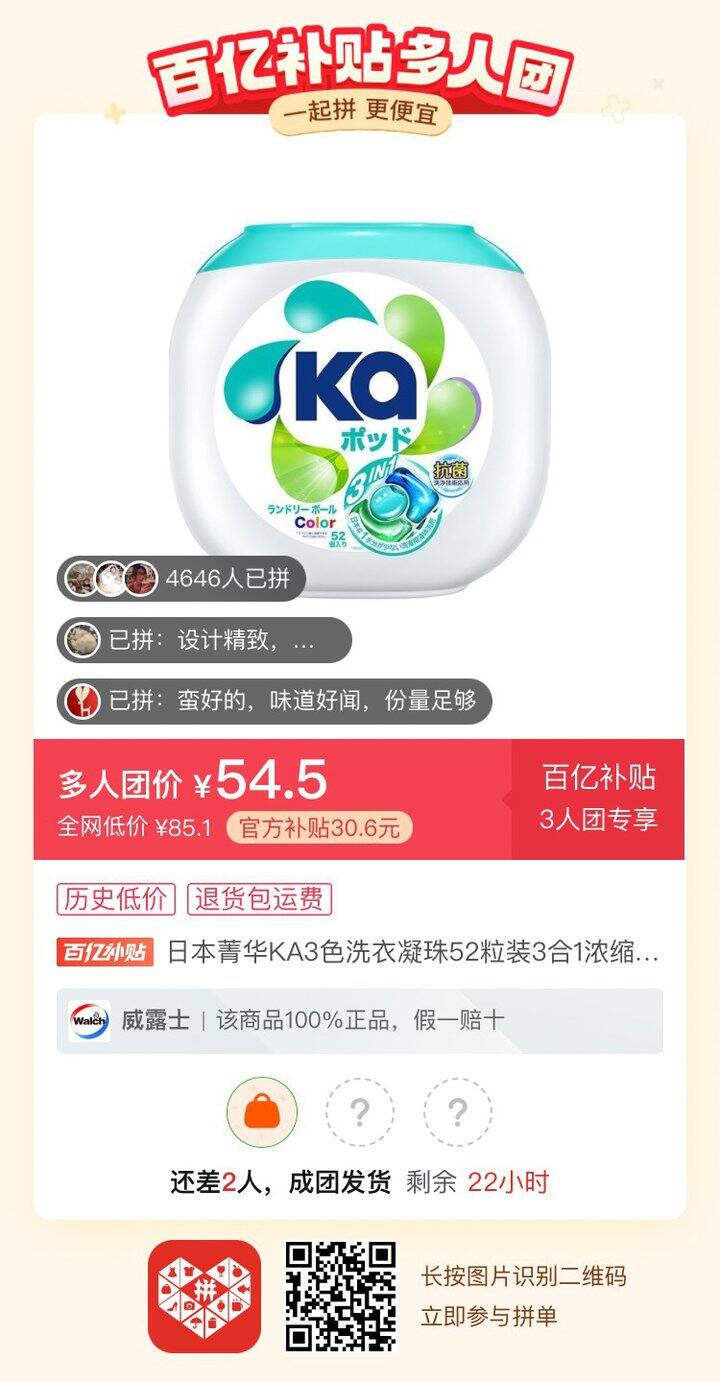Viewport: 720px width, 1382px height.
Task: Select the first empty question-mark group slot
Action: (x=360, y=1111)
